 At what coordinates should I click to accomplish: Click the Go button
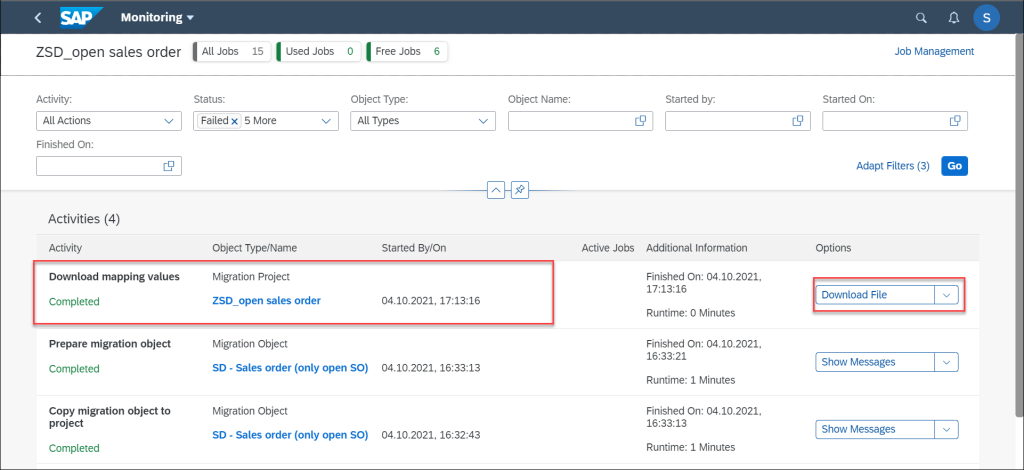(954, 166)
